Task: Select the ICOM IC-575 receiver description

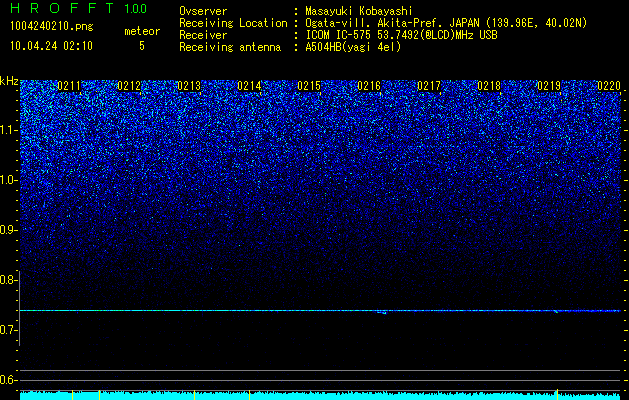Action: (401, 35)
